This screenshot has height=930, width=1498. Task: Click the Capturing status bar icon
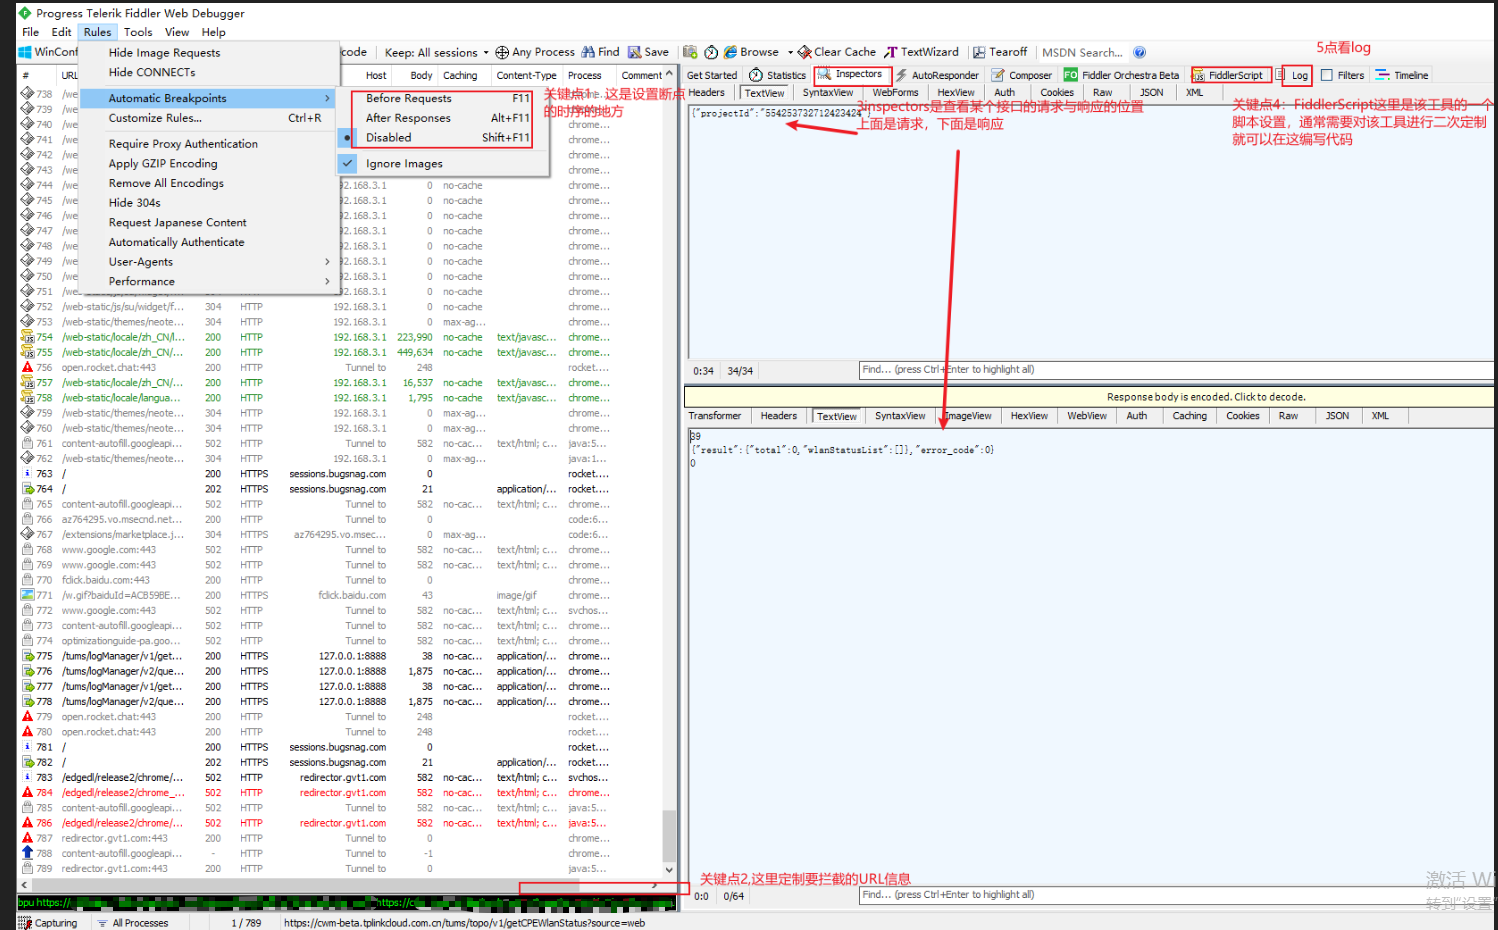[25, 923]
